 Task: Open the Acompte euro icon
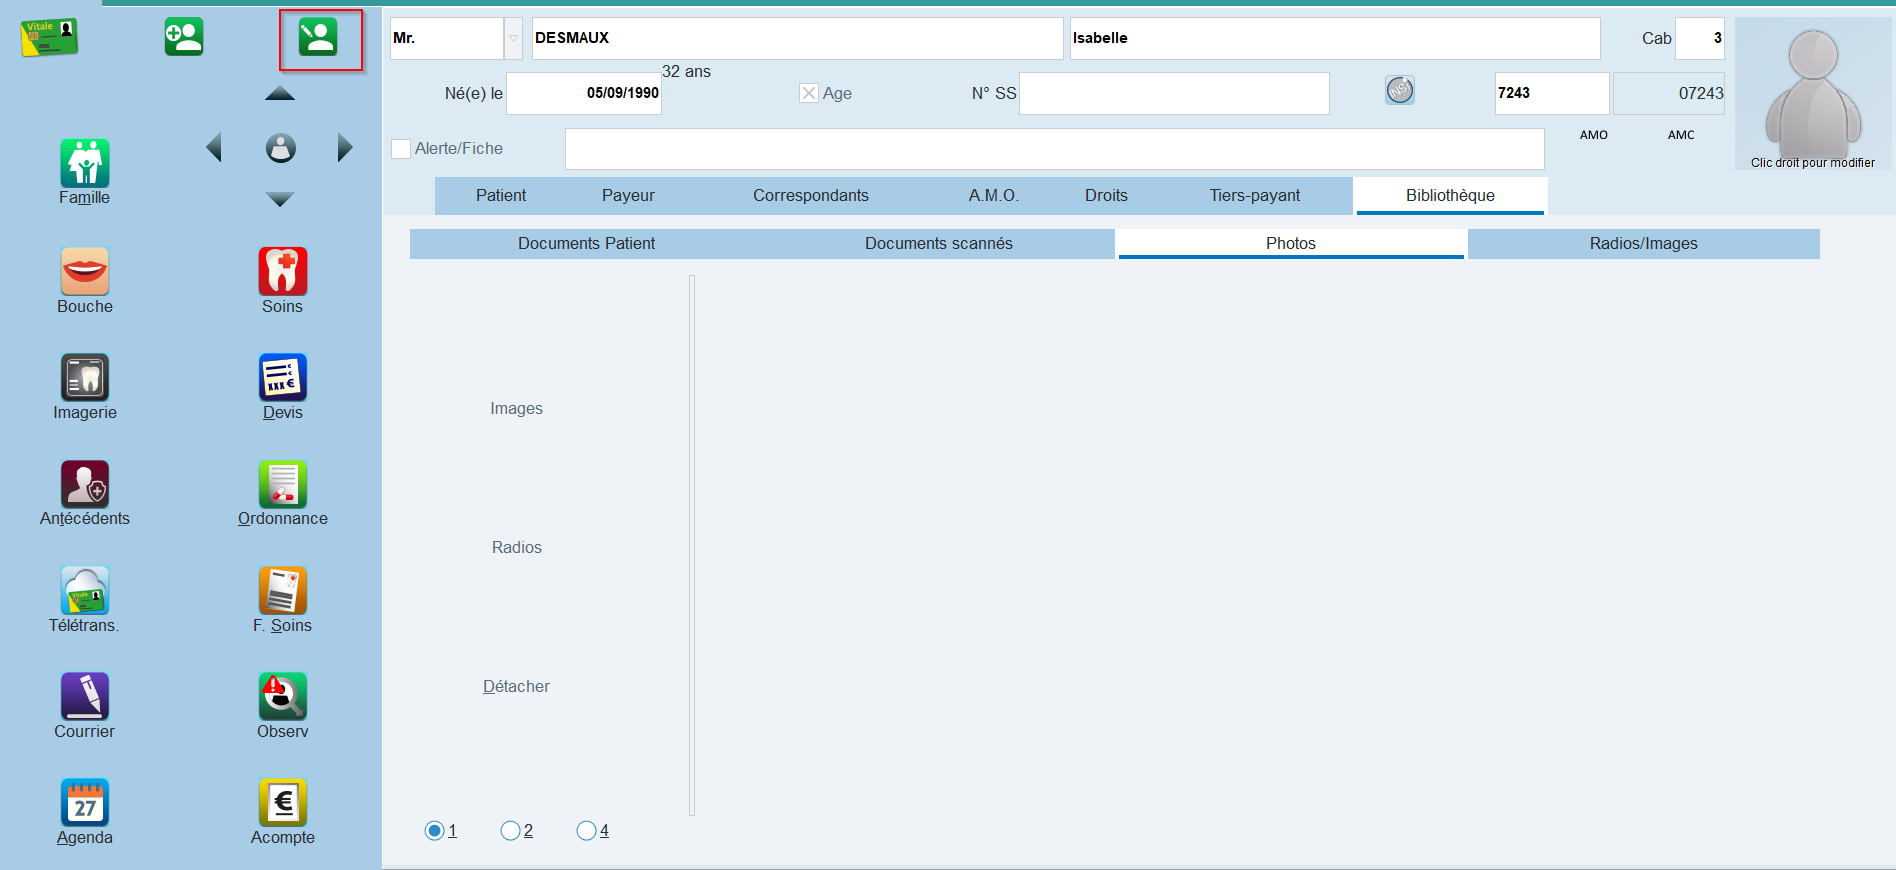[282, 803]
